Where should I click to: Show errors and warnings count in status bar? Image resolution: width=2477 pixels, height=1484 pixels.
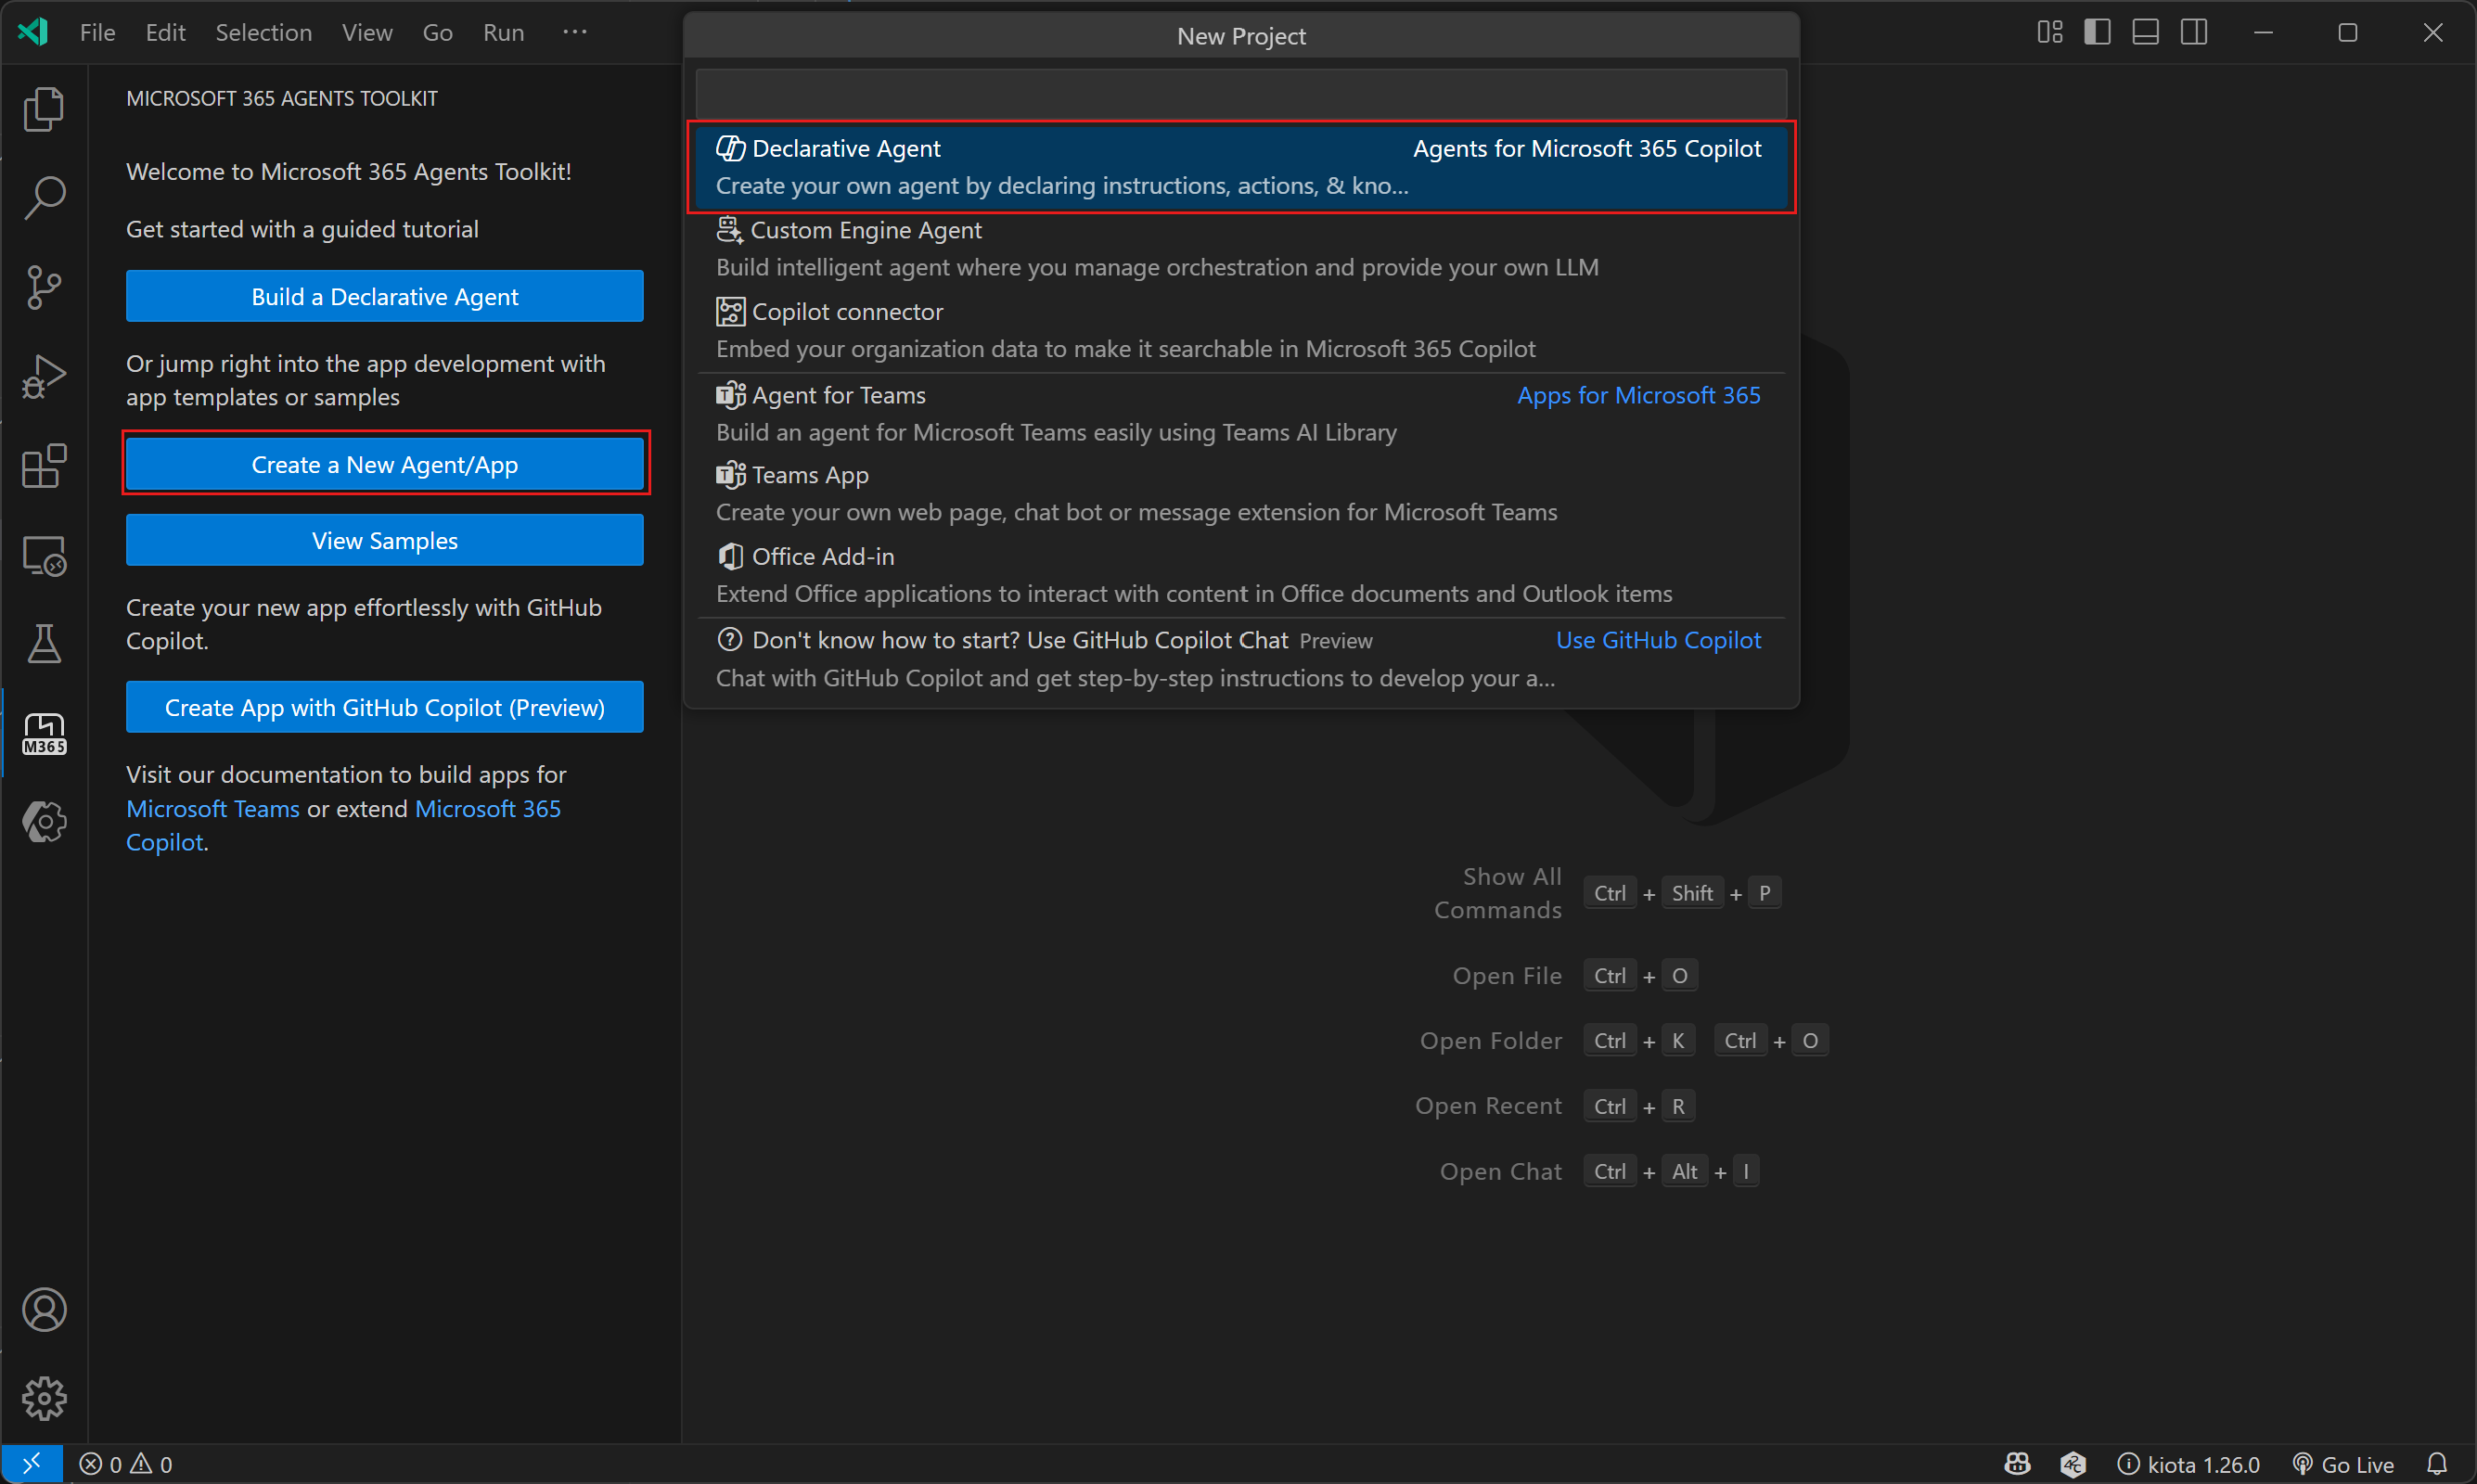(126, 1464)
